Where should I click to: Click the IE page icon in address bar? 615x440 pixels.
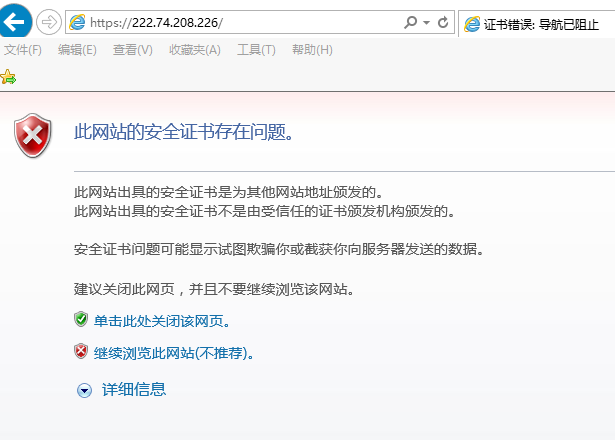(x=77, y=22)
